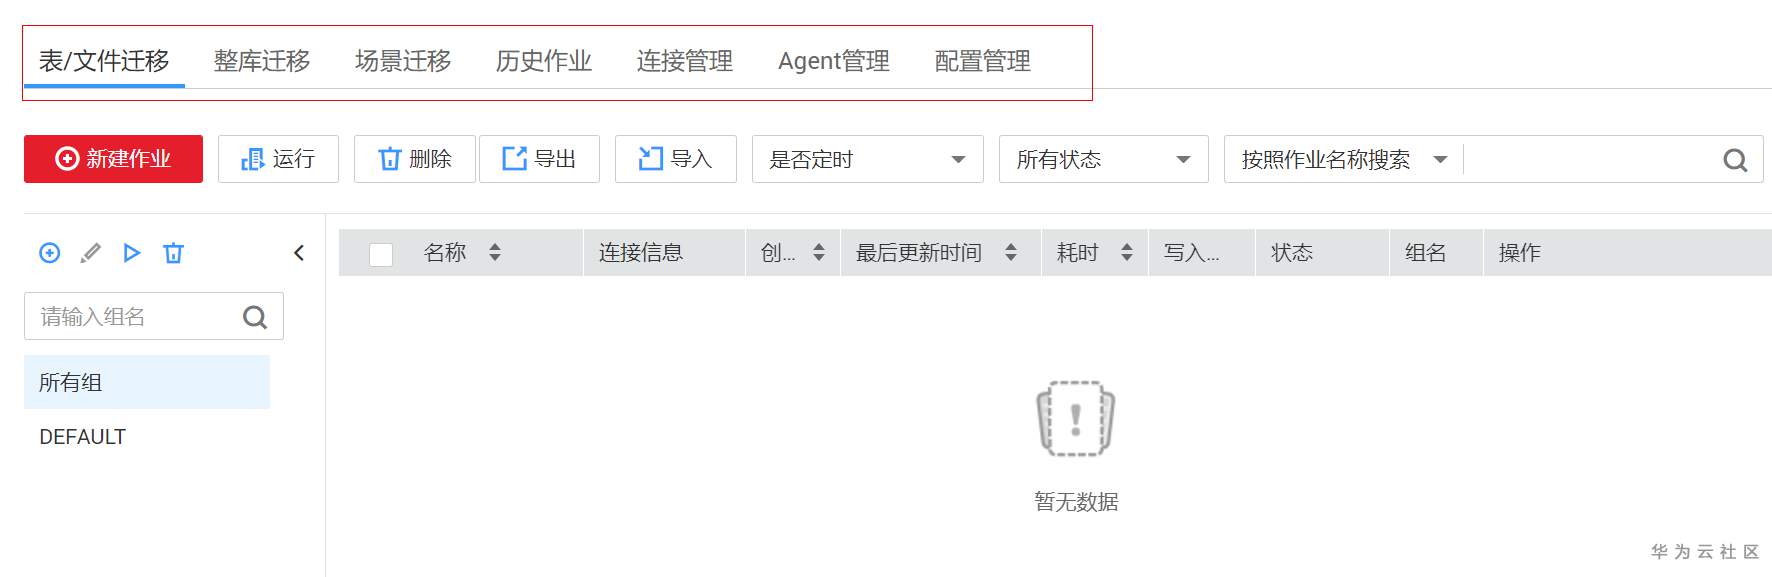
Task: Sort by 最后更新时间 column arrows
Action: click(1010, 252)
